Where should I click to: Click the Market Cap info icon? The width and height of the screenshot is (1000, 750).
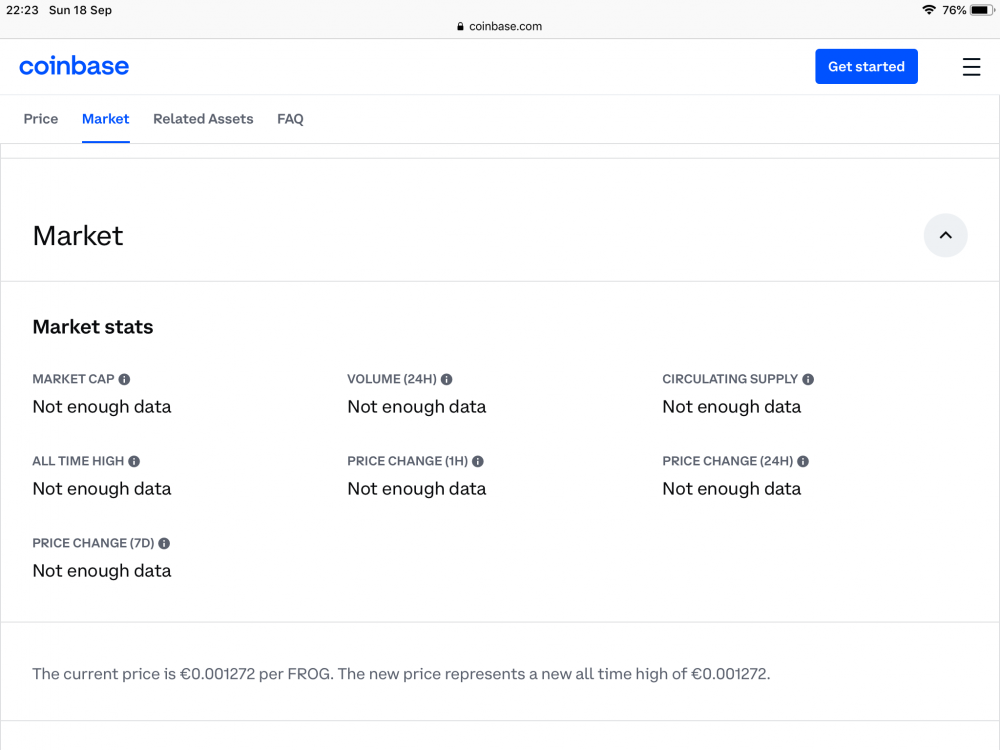point(124,379)
